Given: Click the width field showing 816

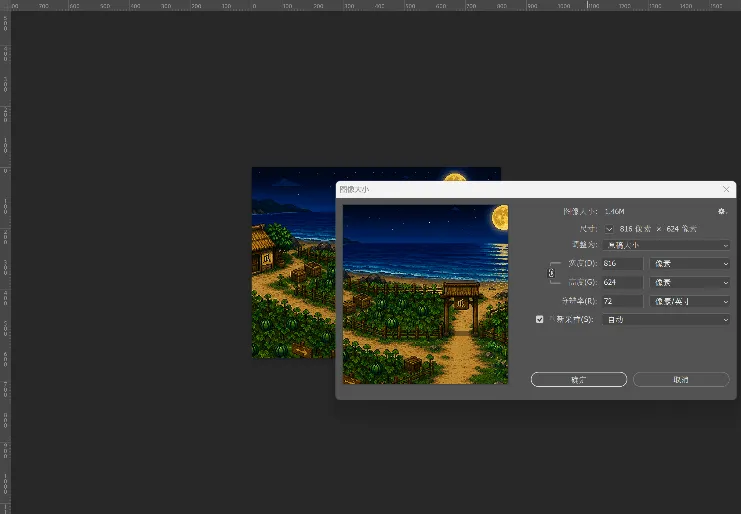Looking at the screenshot, I should tap(622, 264).
